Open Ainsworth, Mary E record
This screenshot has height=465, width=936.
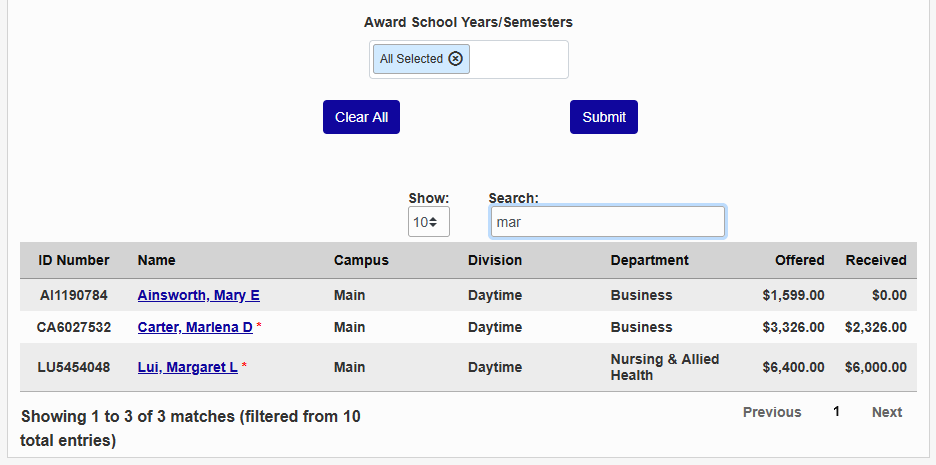(198, 295)
